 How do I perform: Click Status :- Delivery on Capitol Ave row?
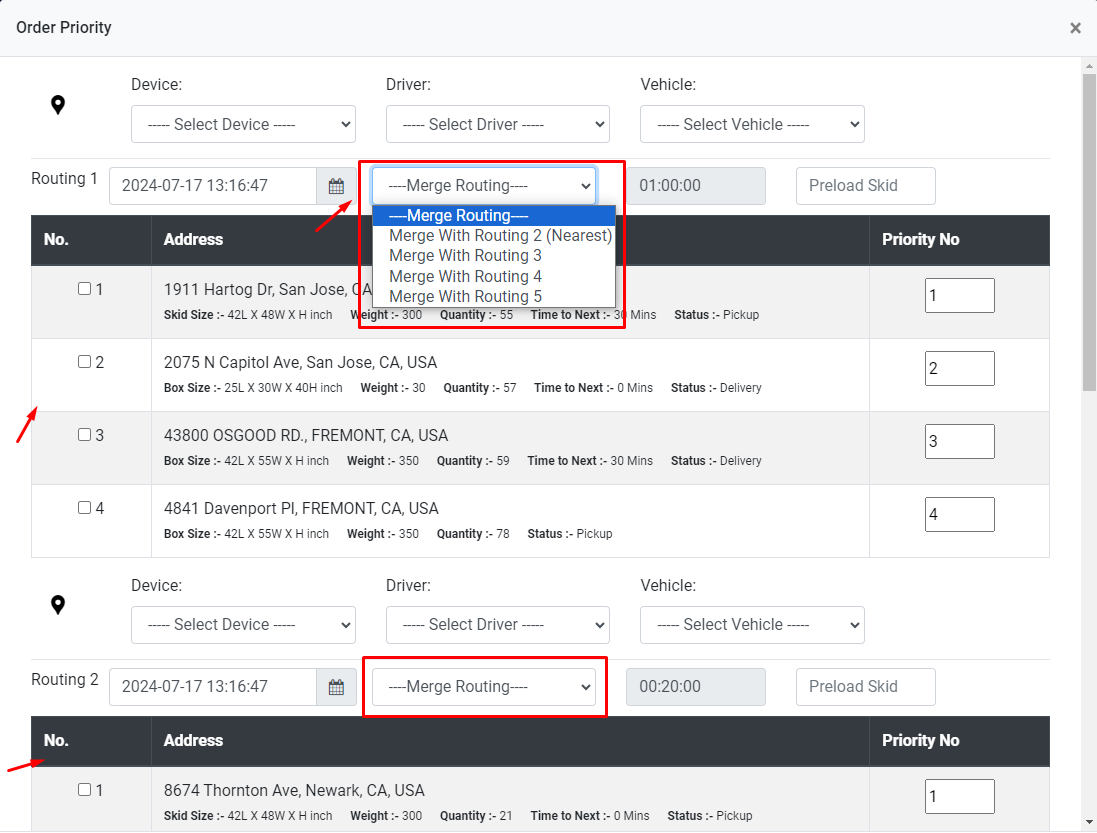point(716,387)
